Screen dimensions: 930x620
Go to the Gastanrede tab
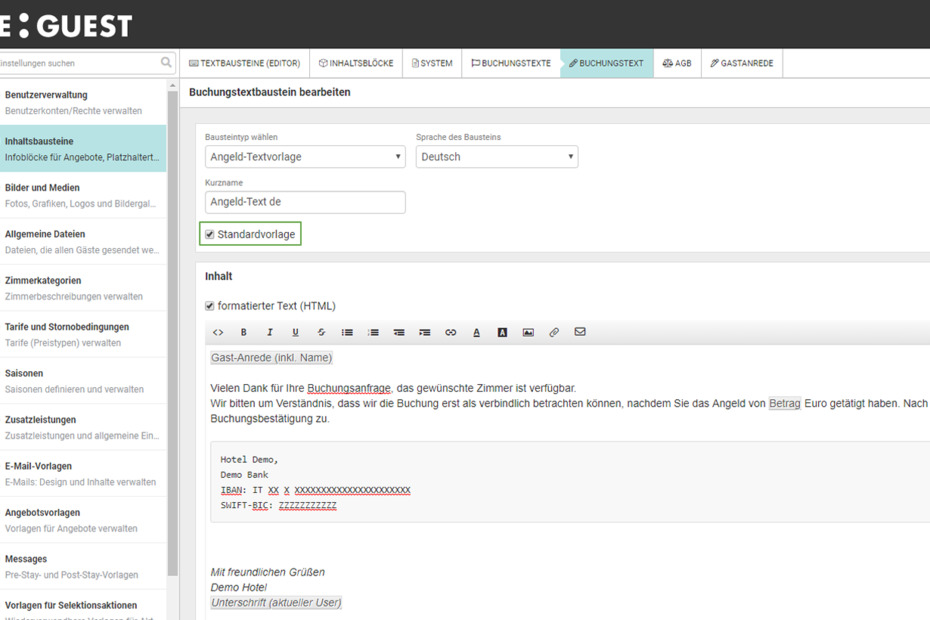[742, 63]
